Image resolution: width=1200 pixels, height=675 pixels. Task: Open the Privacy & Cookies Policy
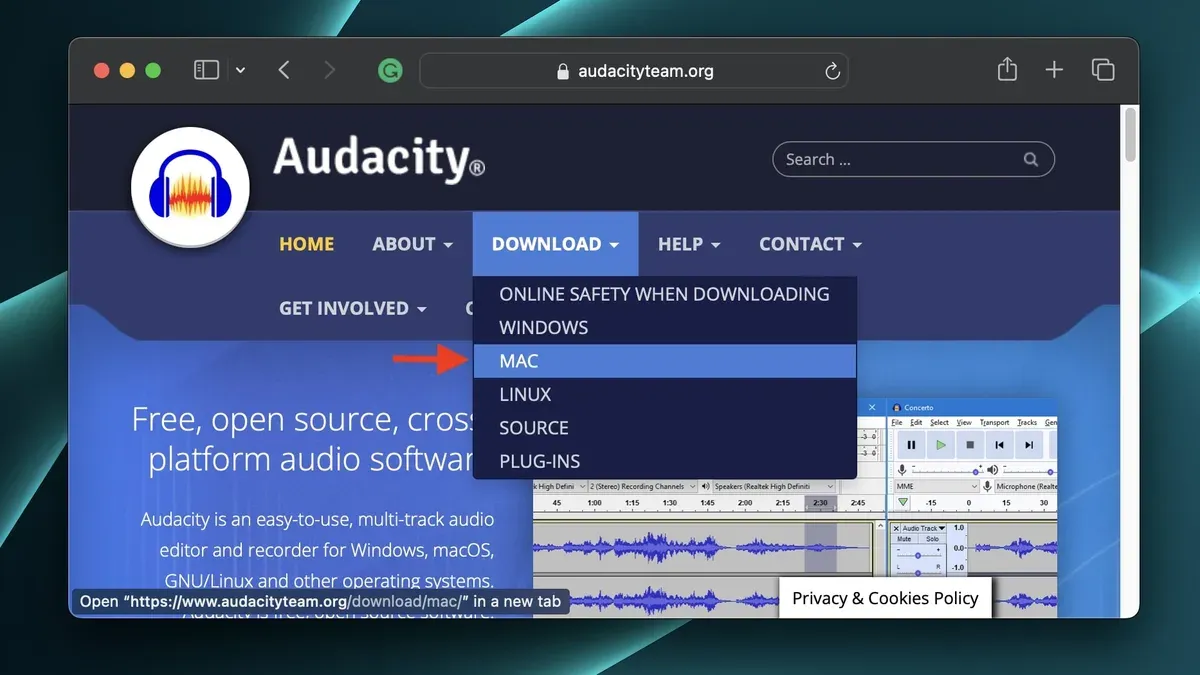(885, 598)
